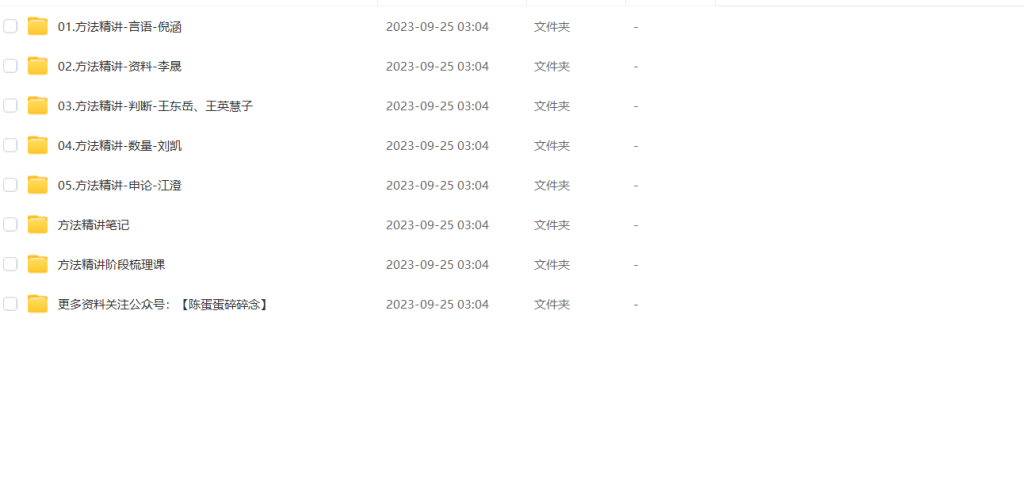Select folder icon for 04.方法精讲-数量-刘凯
Screen dimensions: 1024x499
[x=38, y=146]
